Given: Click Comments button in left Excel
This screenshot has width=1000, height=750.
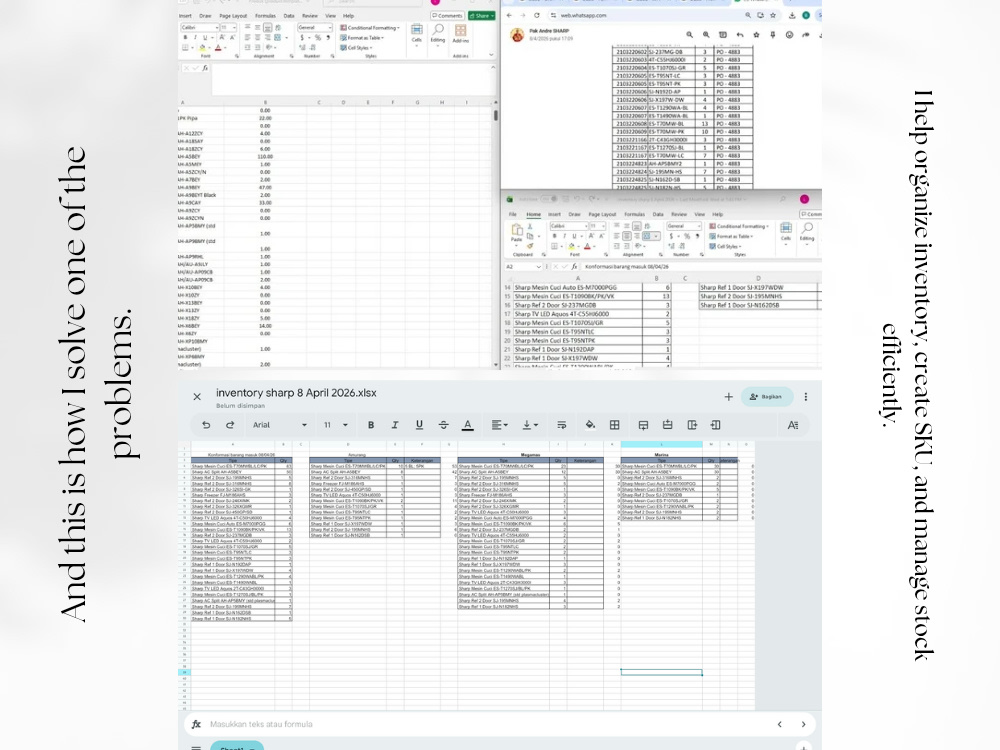Looking at the screenshot, I should (x=447, y=15).
